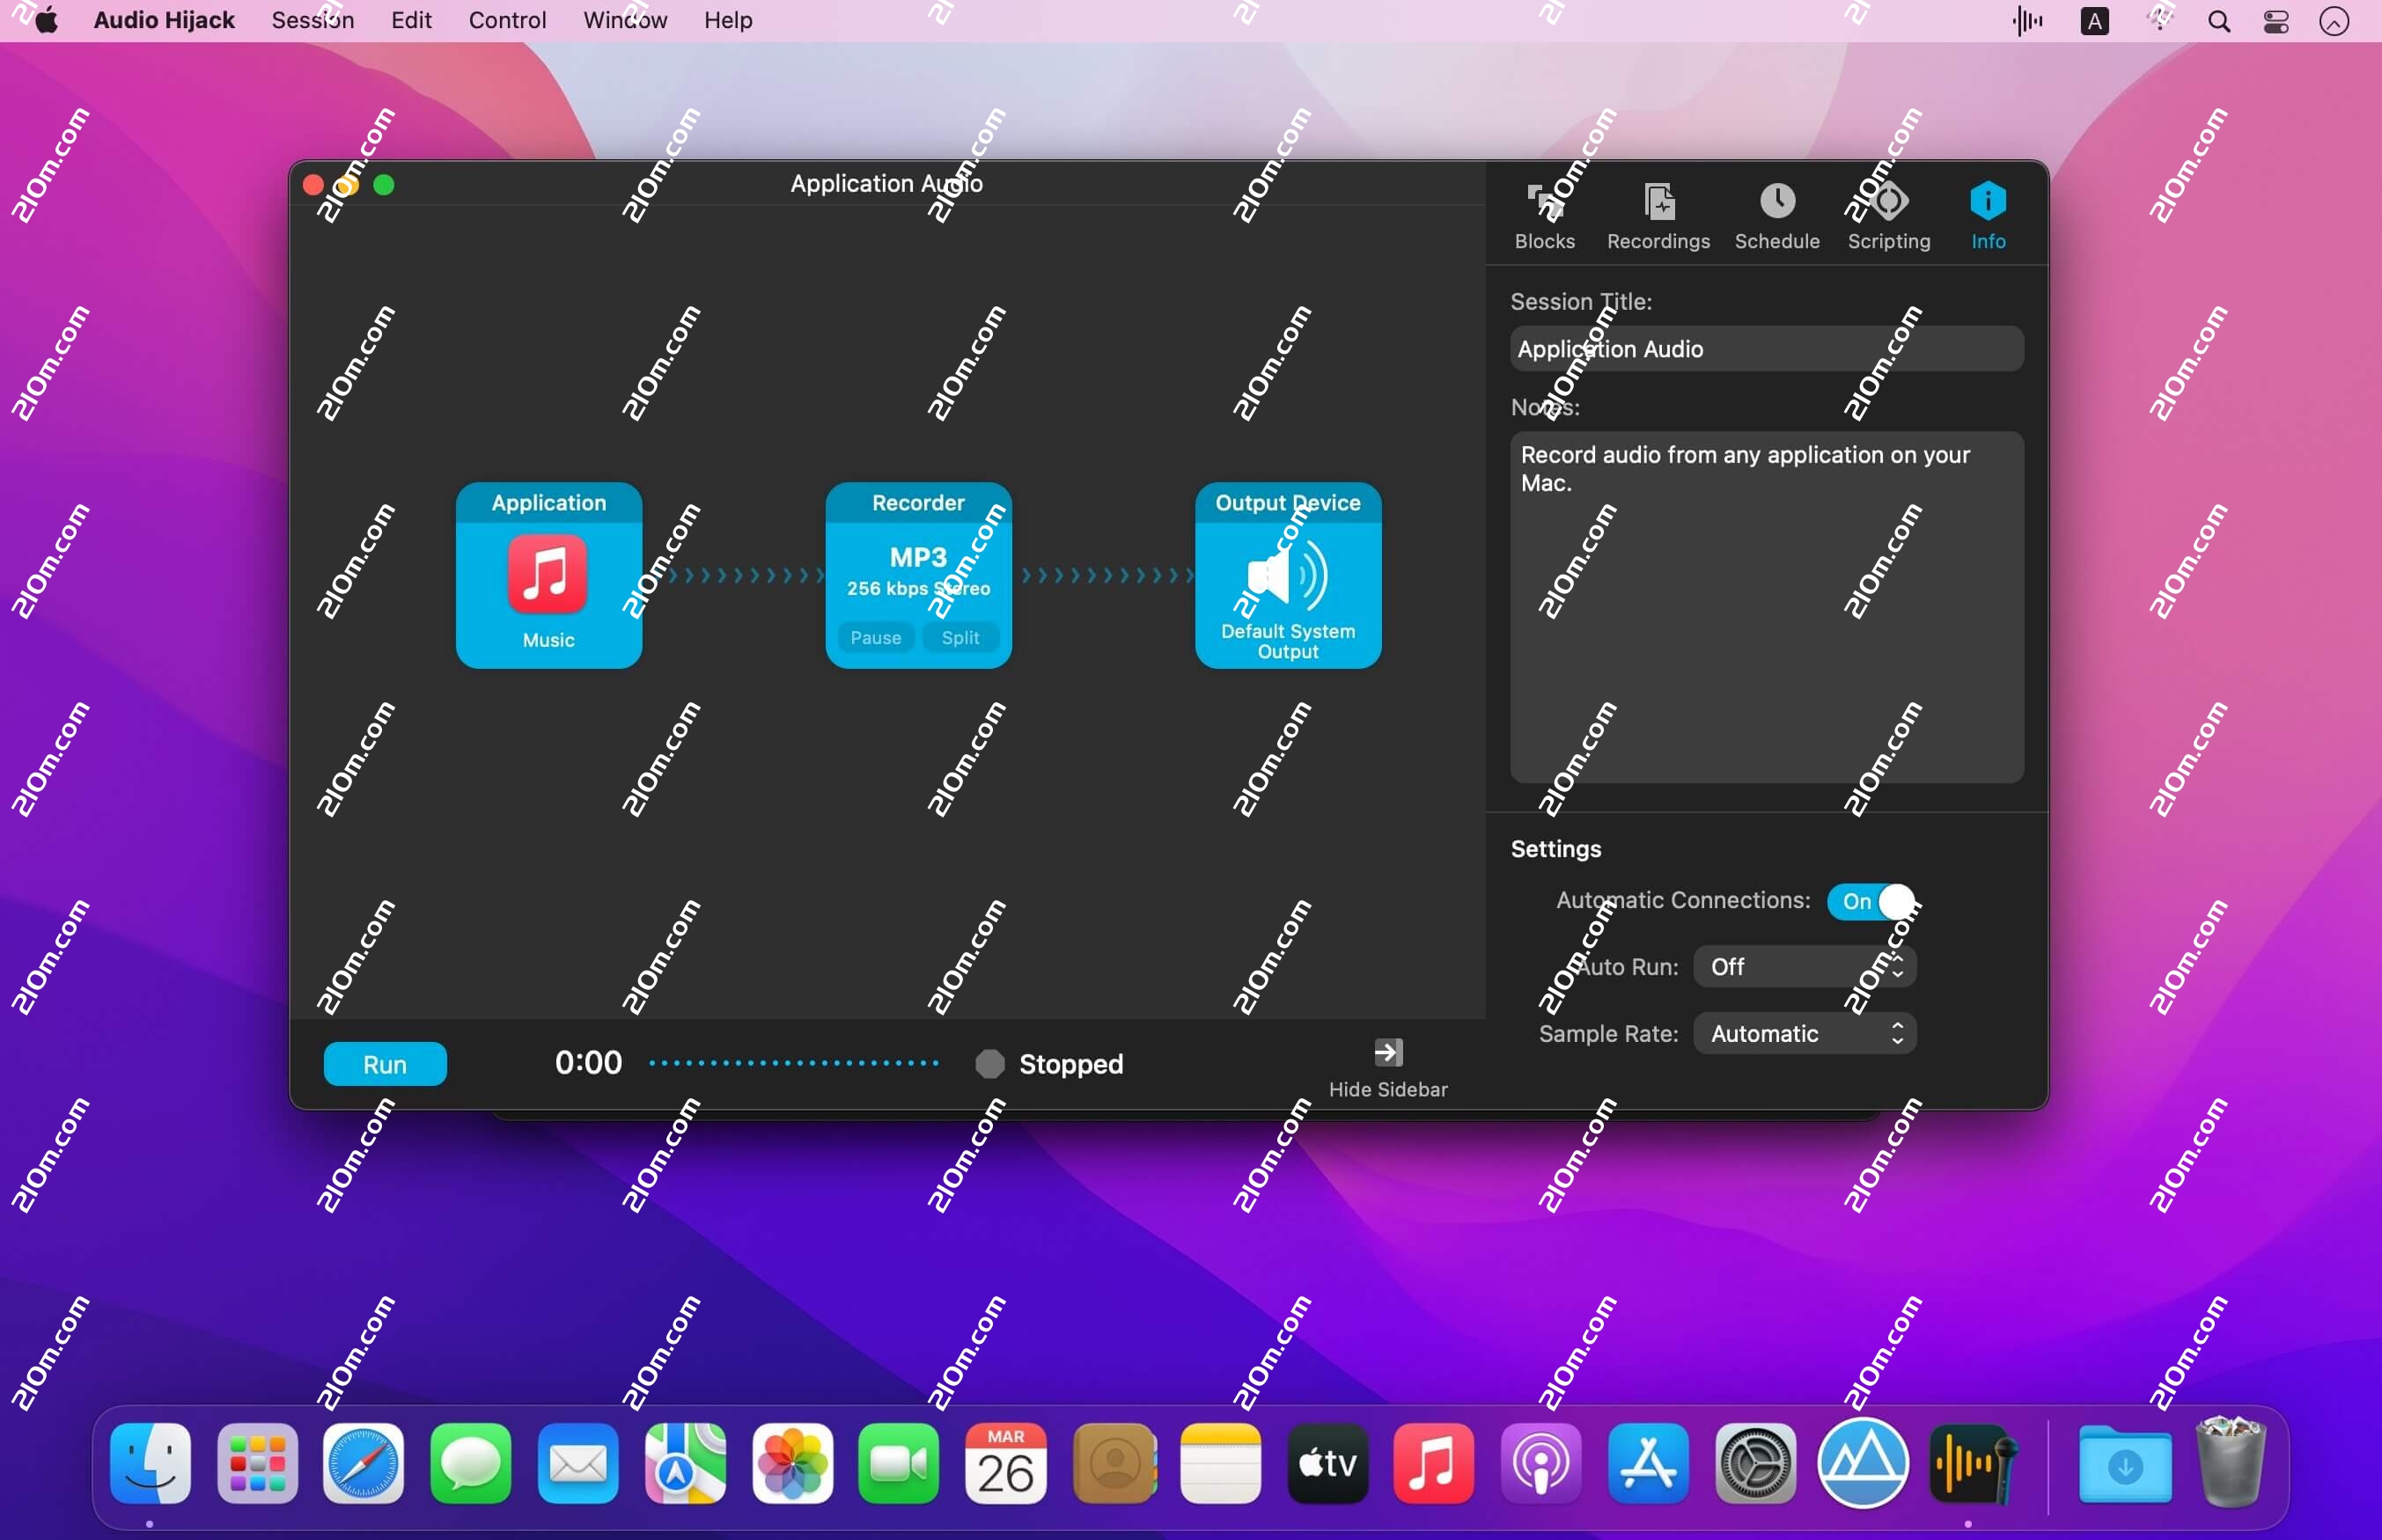Screen dimensions: 2382x1540
Task: Click Hide Sidebar
Action: click(1387, 1065)
